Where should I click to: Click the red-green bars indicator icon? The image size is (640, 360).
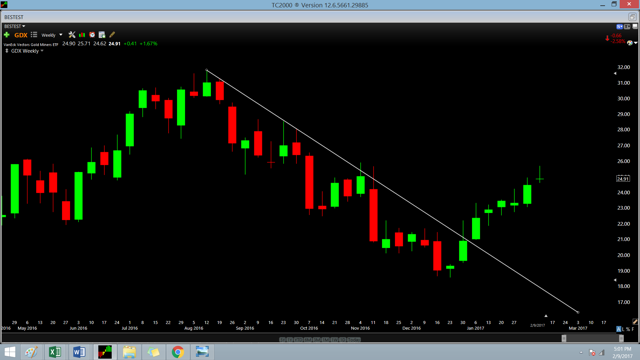click(82, 35)
